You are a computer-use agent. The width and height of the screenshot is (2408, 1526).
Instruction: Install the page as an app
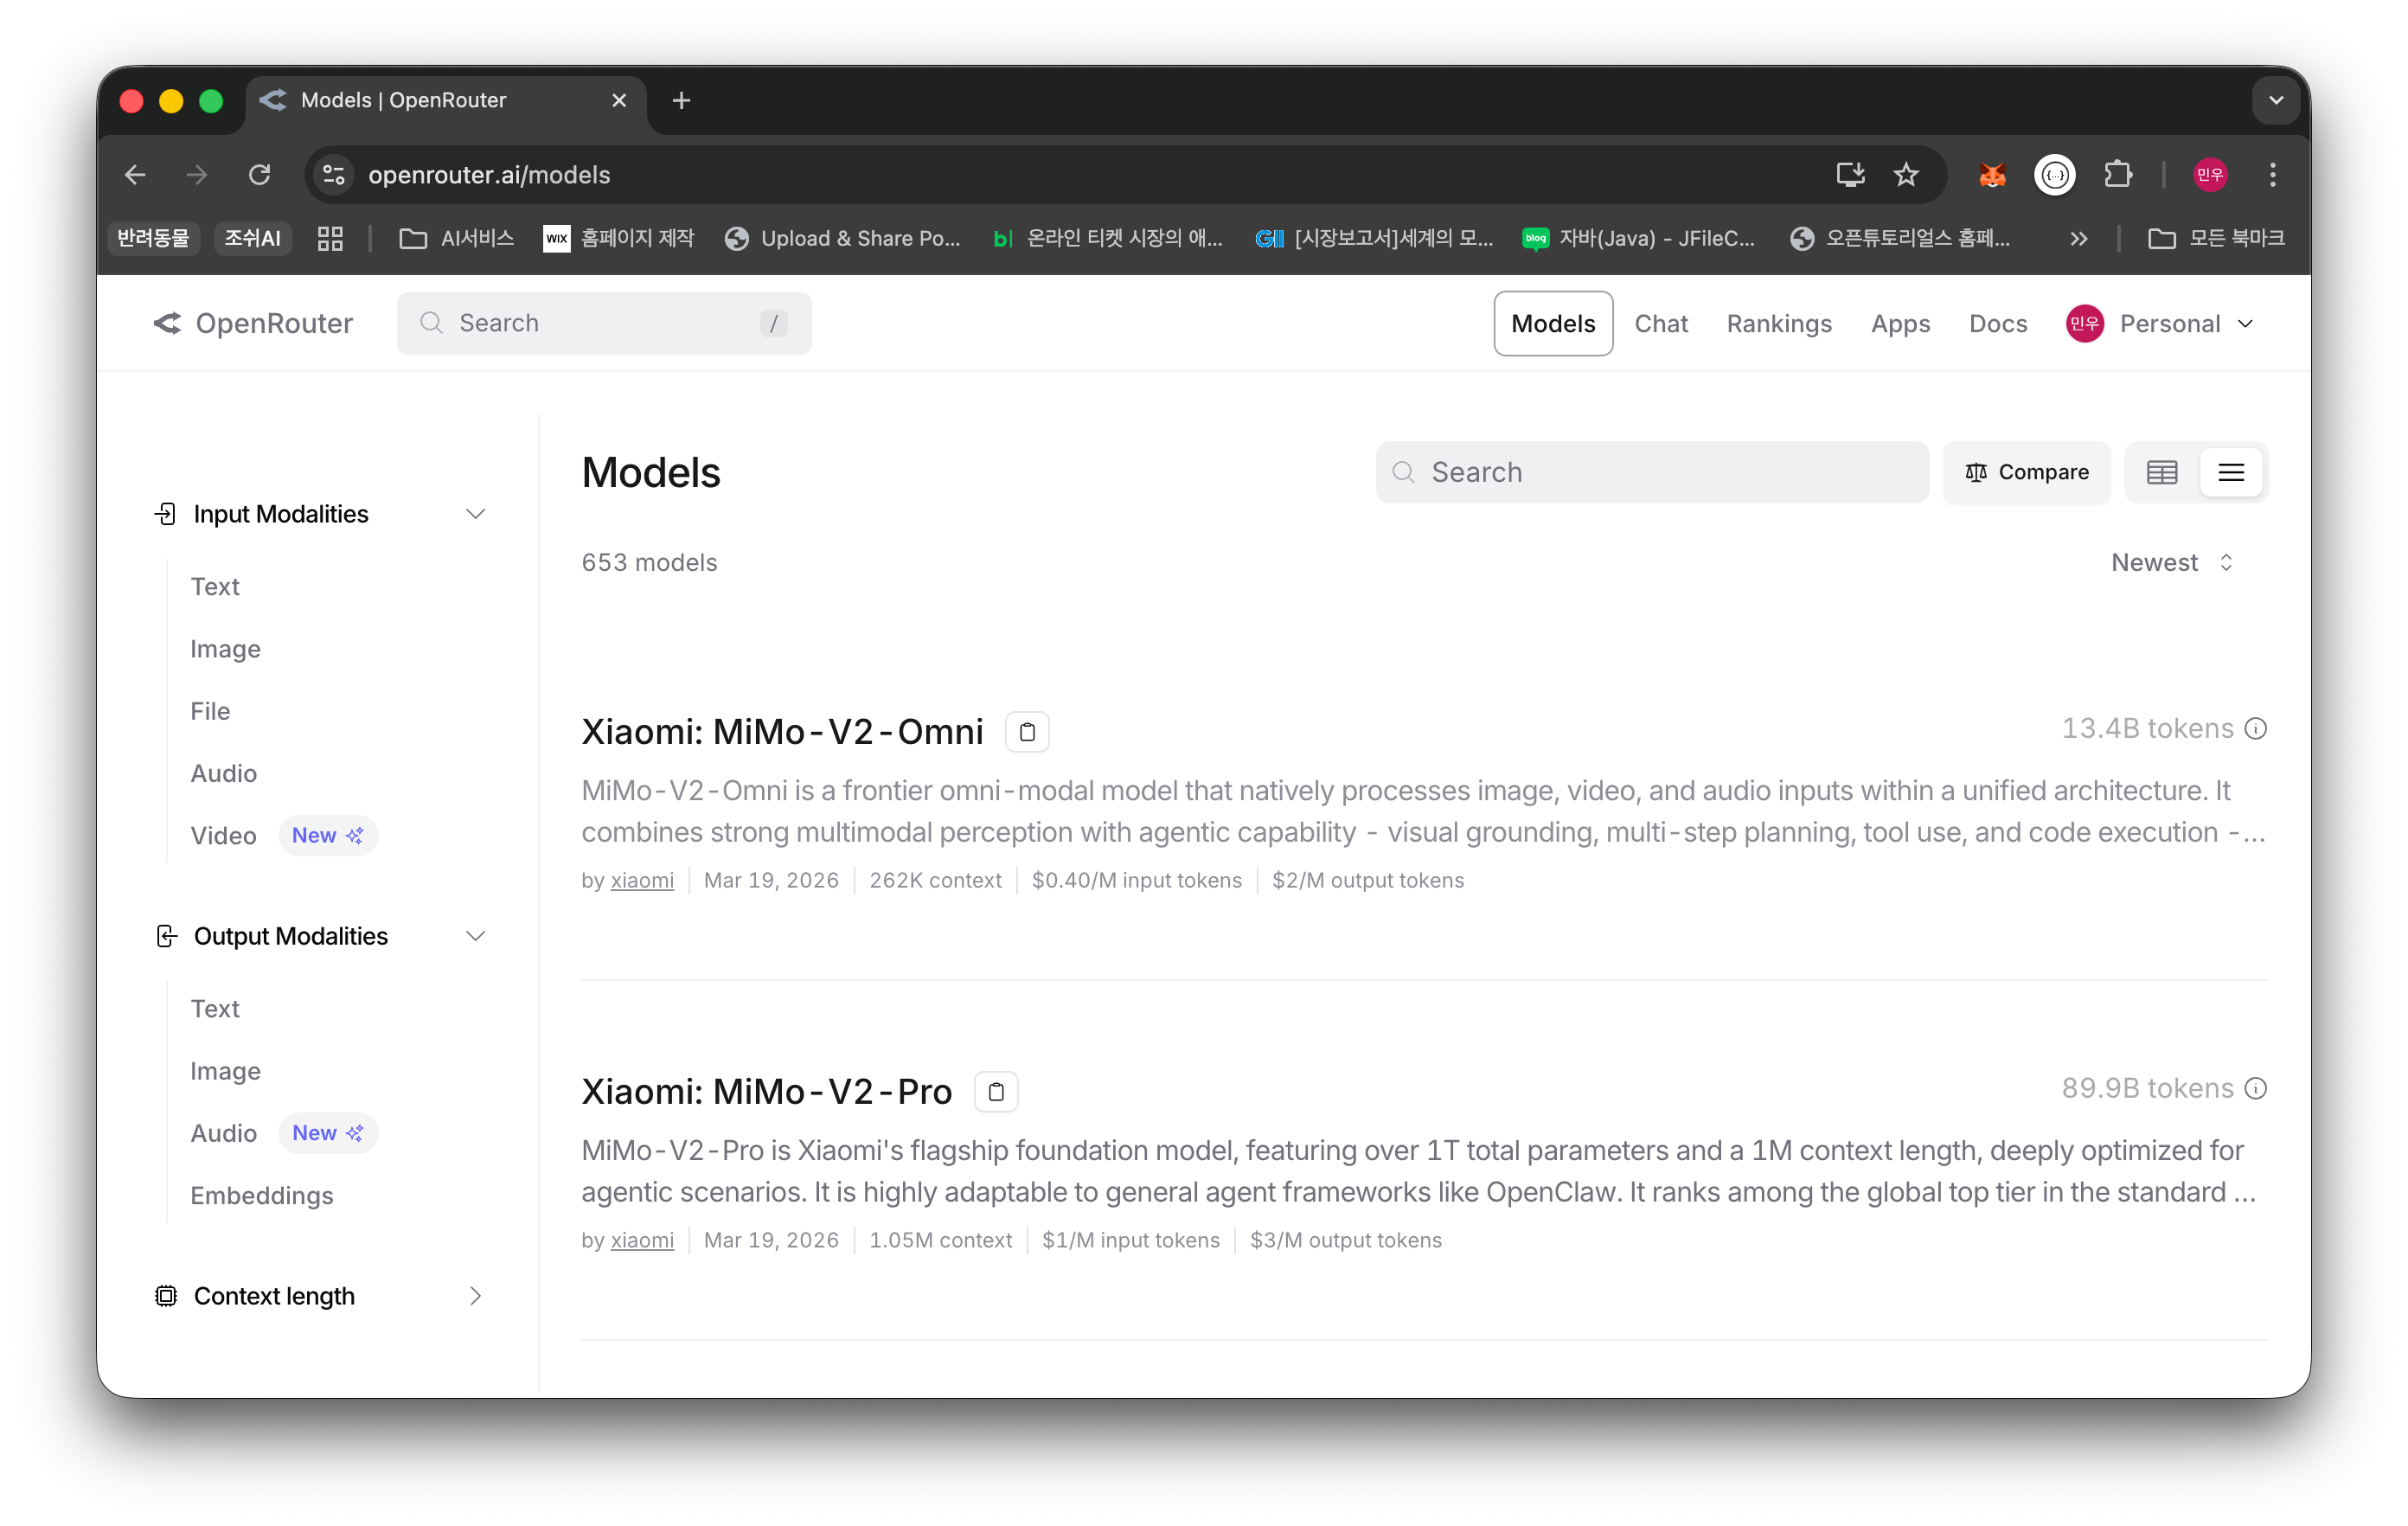1850,175
